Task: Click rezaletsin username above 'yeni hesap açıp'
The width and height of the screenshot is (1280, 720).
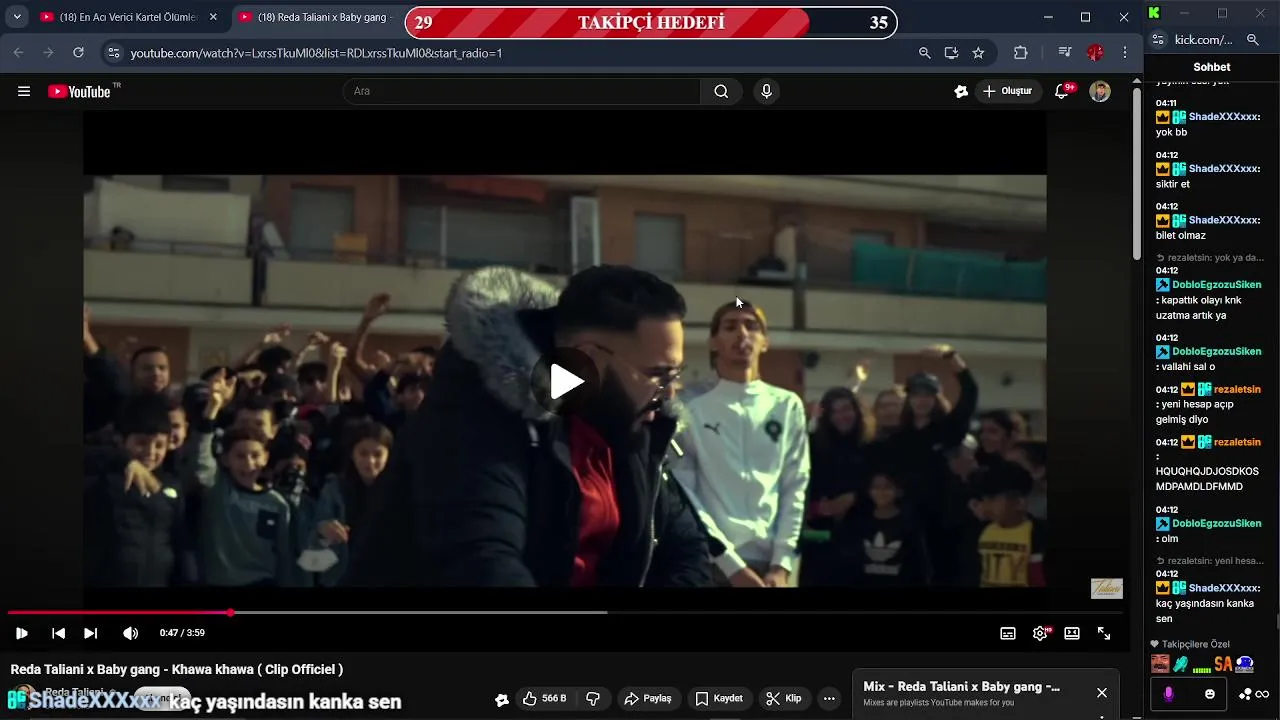Action: [1237, 389]
